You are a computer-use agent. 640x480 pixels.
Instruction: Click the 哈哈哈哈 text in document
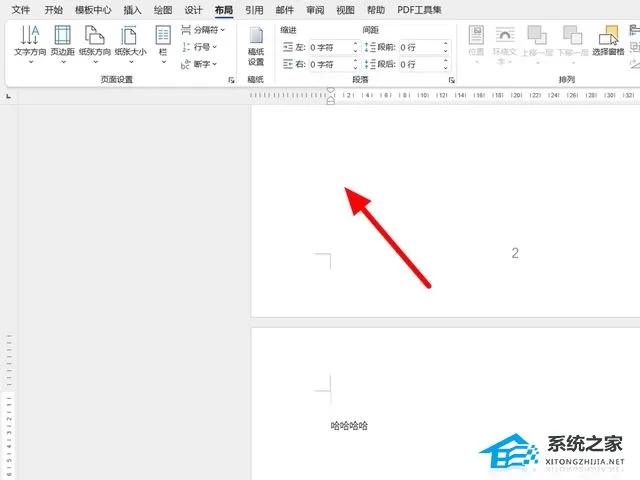tap(349, 426)
